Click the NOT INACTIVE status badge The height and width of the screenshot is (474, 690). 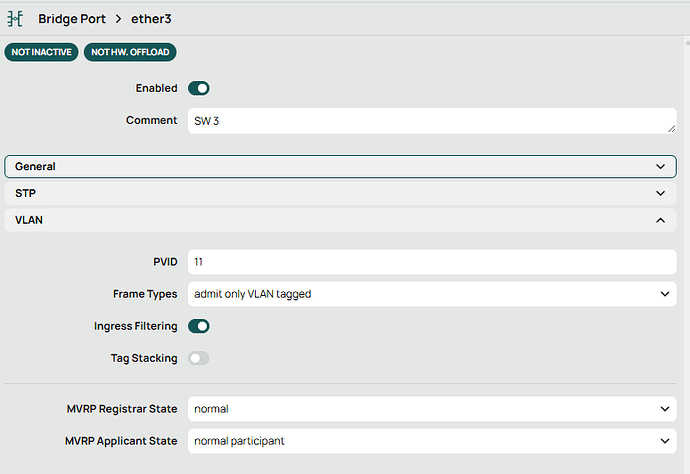(x=42, y=52)
